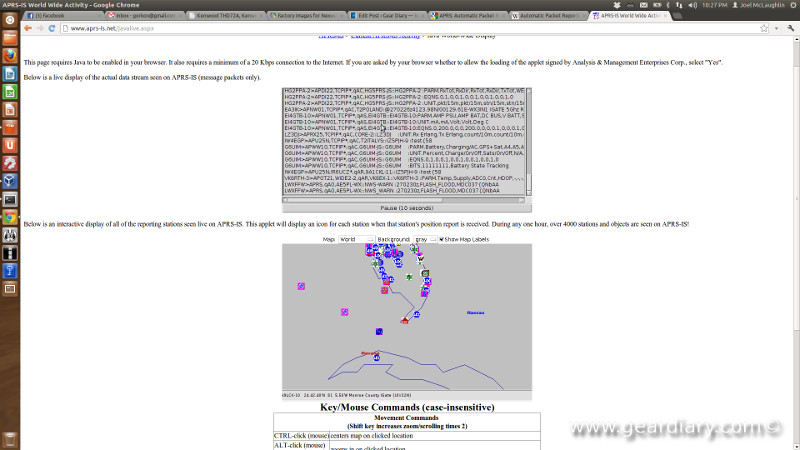This screenshot has height=450, width=800.
Task: Bookmark this page with the star
Action: point(764,29)
